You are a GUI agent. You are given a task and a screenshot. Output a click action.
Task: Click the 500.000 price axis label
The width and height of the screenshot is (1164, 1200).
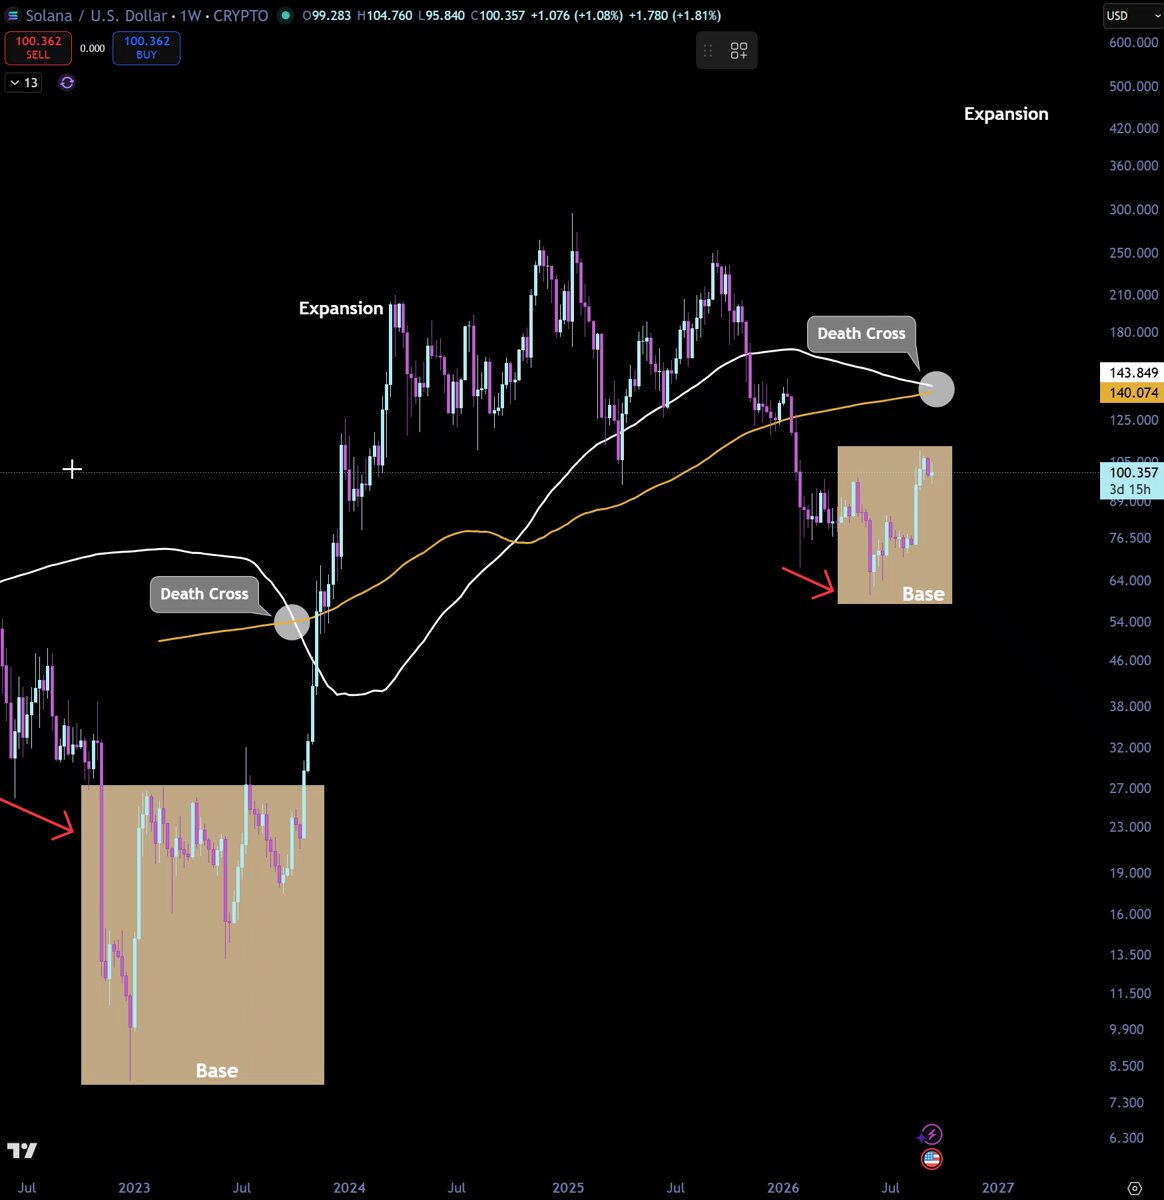click(x=1133, y=86)
